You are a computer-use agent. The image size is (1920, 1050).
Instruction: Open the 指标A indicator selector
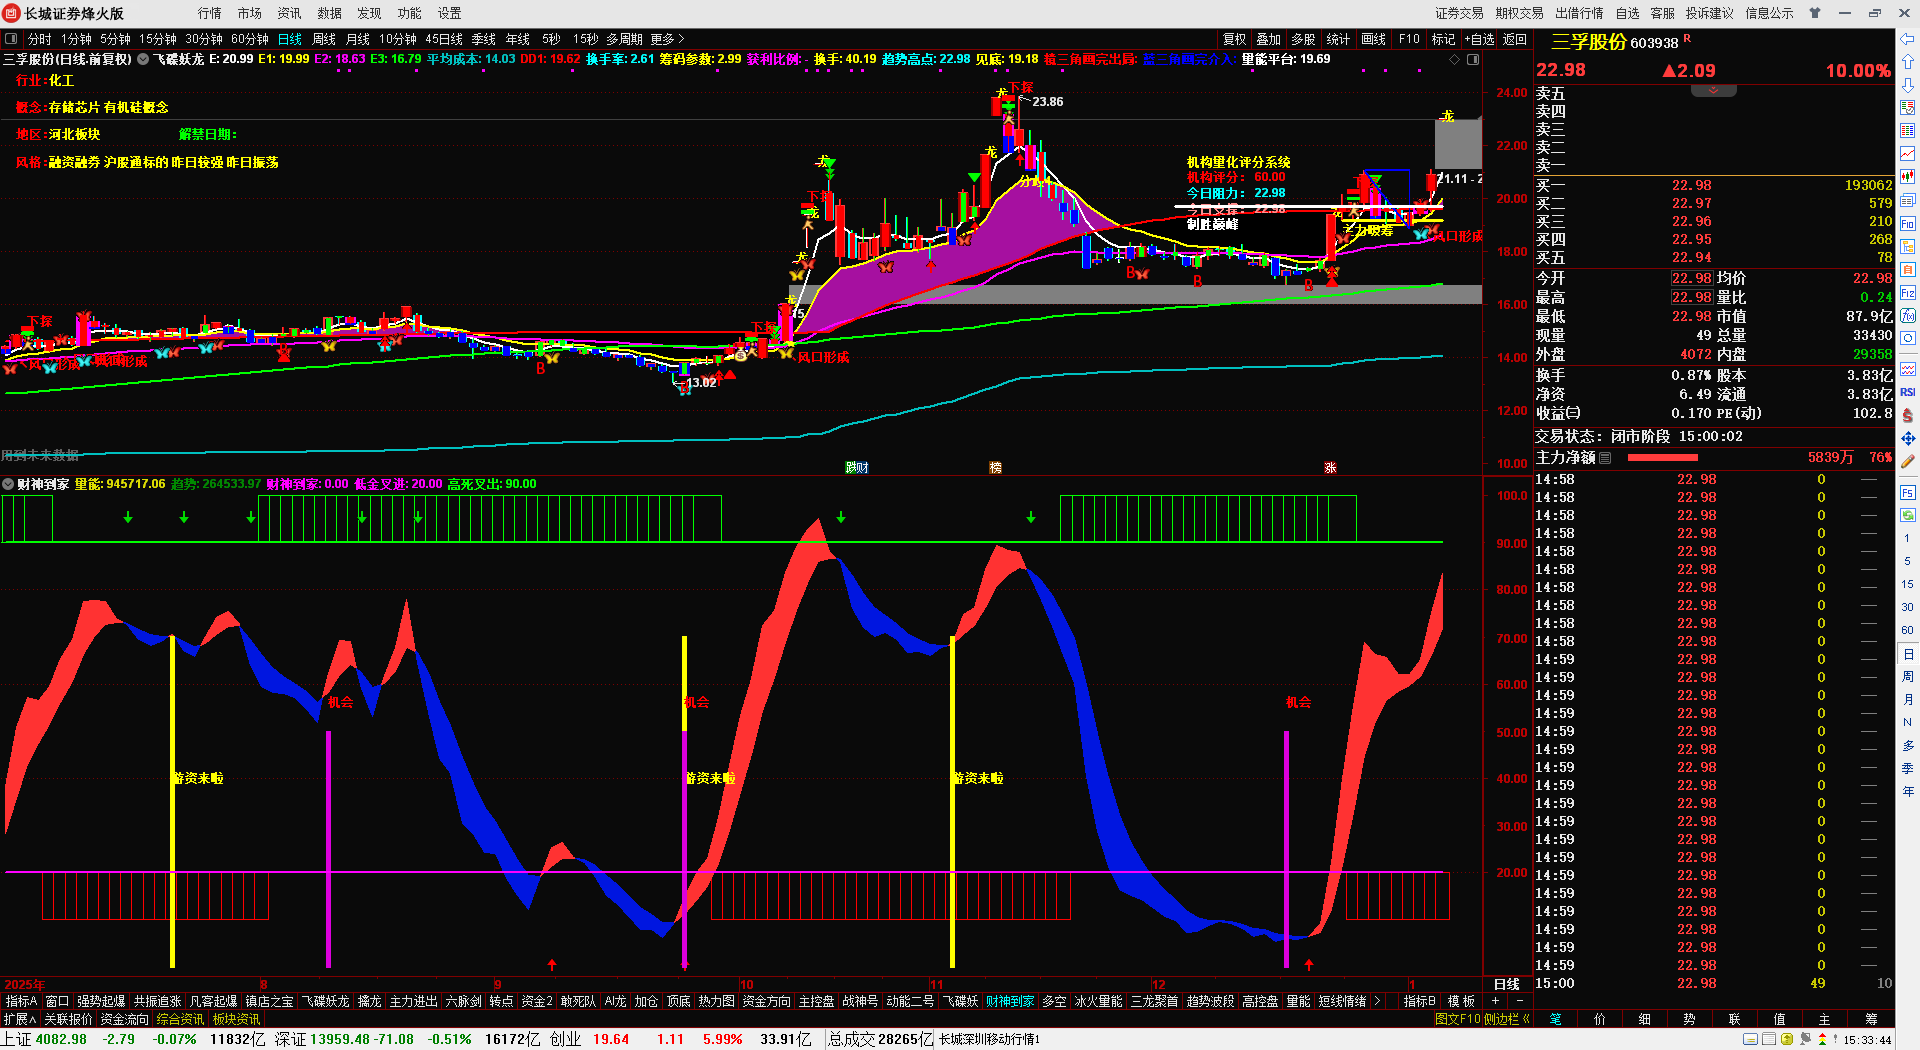[x=21, y=1001]
